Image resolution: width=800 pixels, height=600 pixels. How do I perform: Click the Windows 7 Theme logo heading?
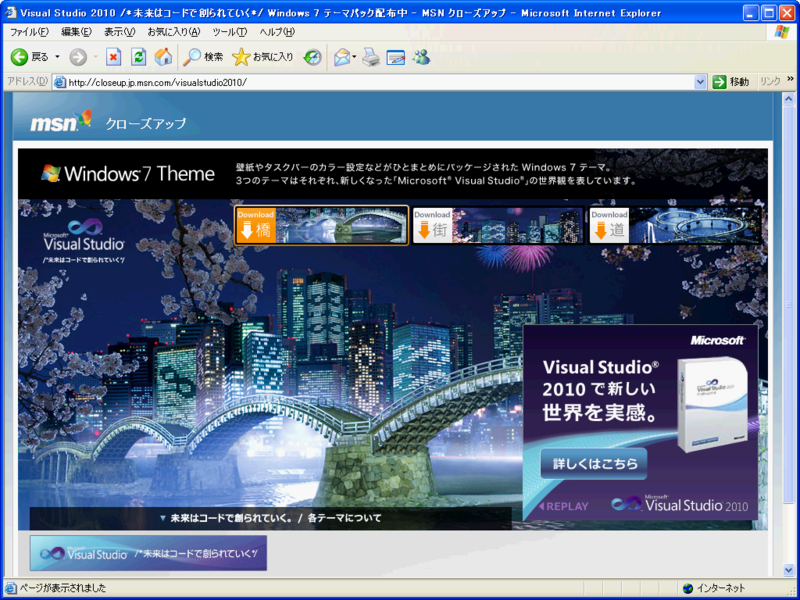tap(128, 173)
